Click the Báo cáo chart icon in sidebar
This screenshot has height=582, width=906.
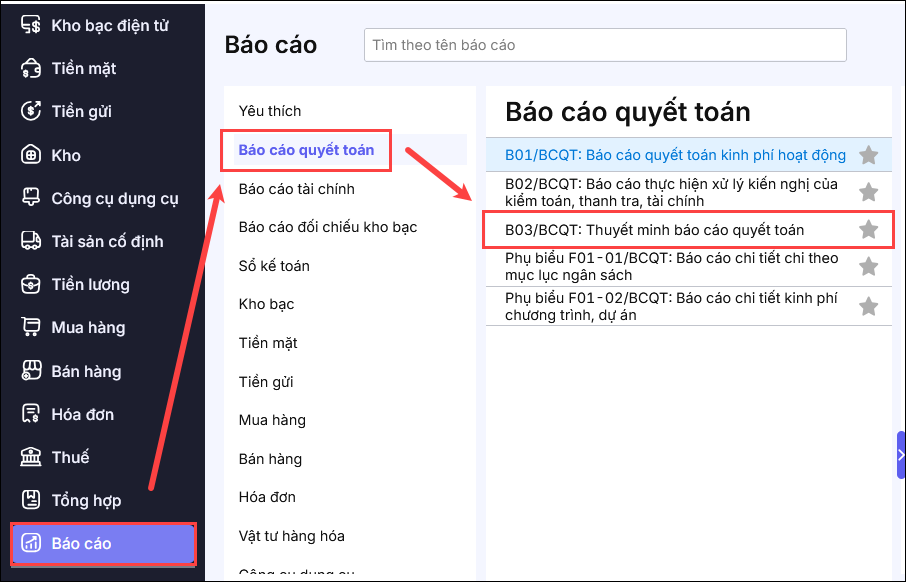[31, 543]
